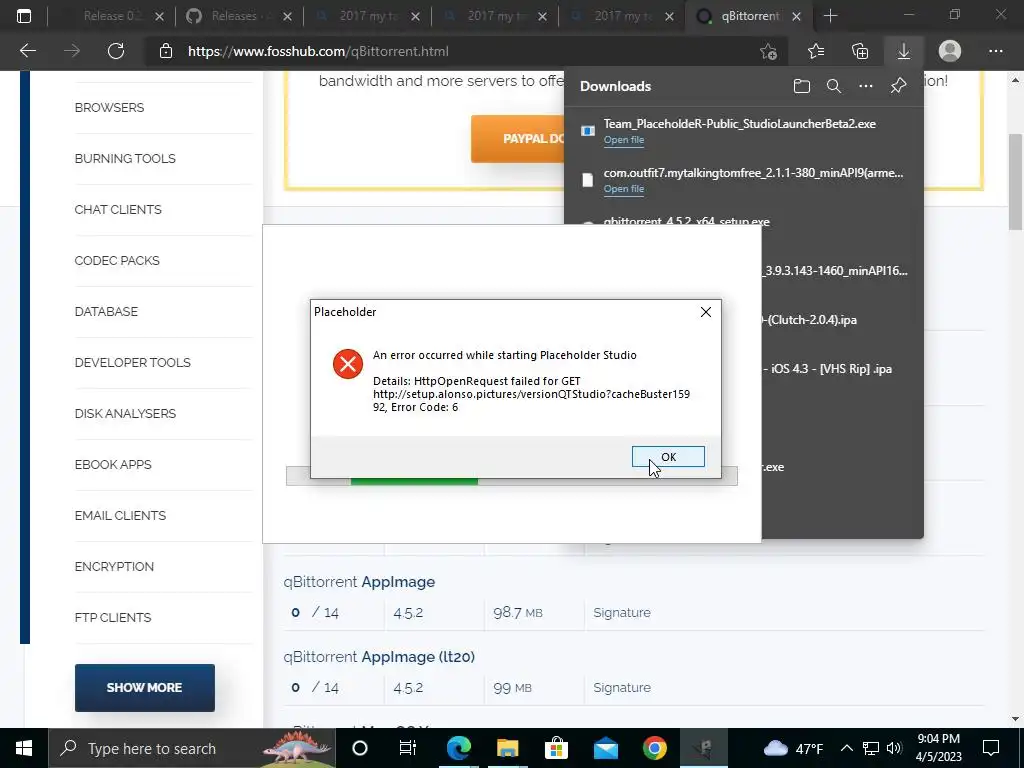Open file for com.outfit7.mytalkingtomfree download
The image size is (1024, 768).
624,189
